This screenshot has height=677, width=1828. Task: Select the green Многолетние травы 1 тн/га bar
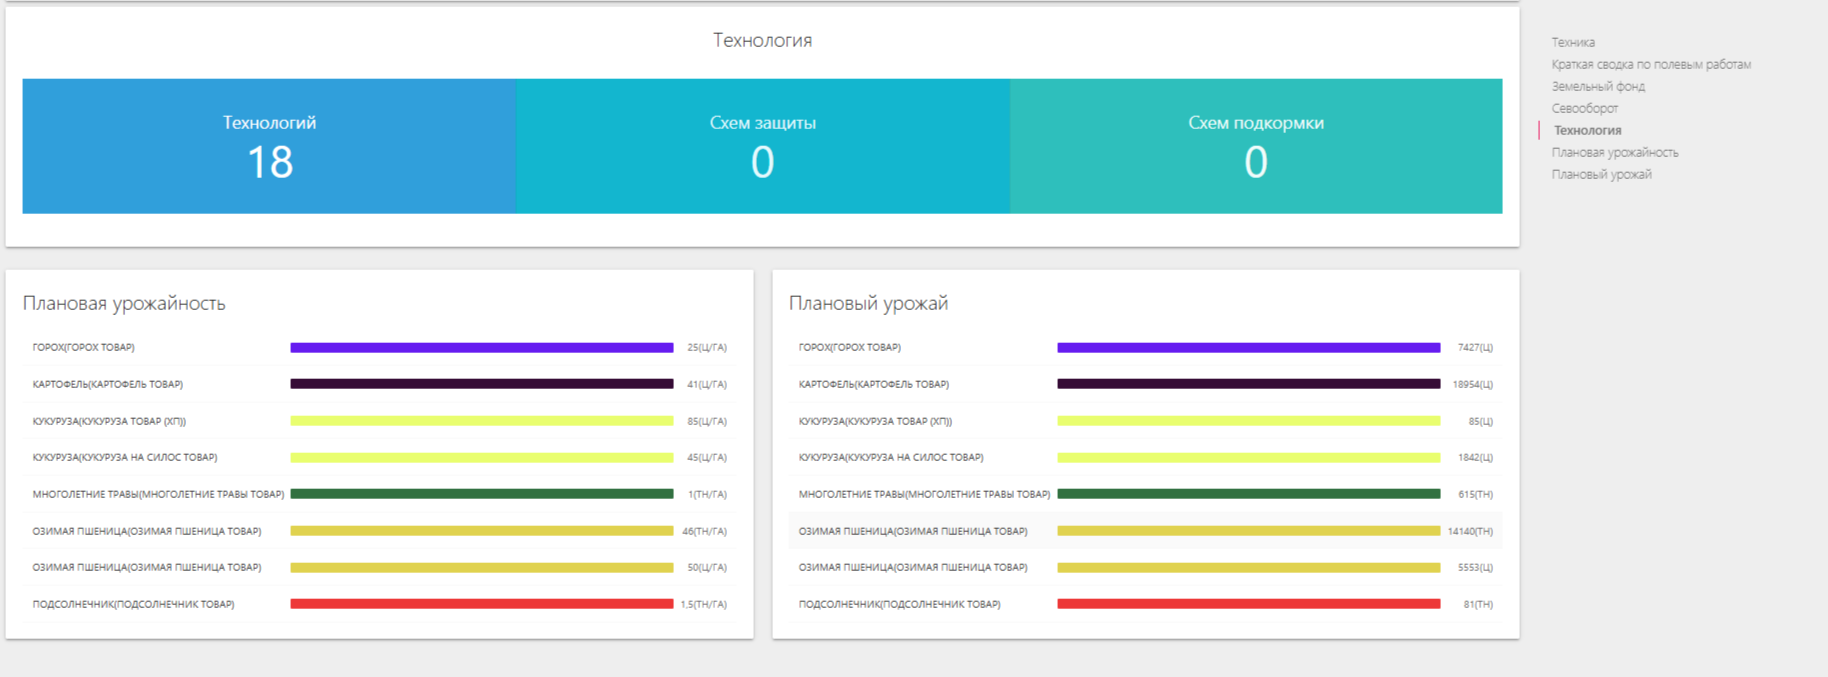(x=481, y=494)
